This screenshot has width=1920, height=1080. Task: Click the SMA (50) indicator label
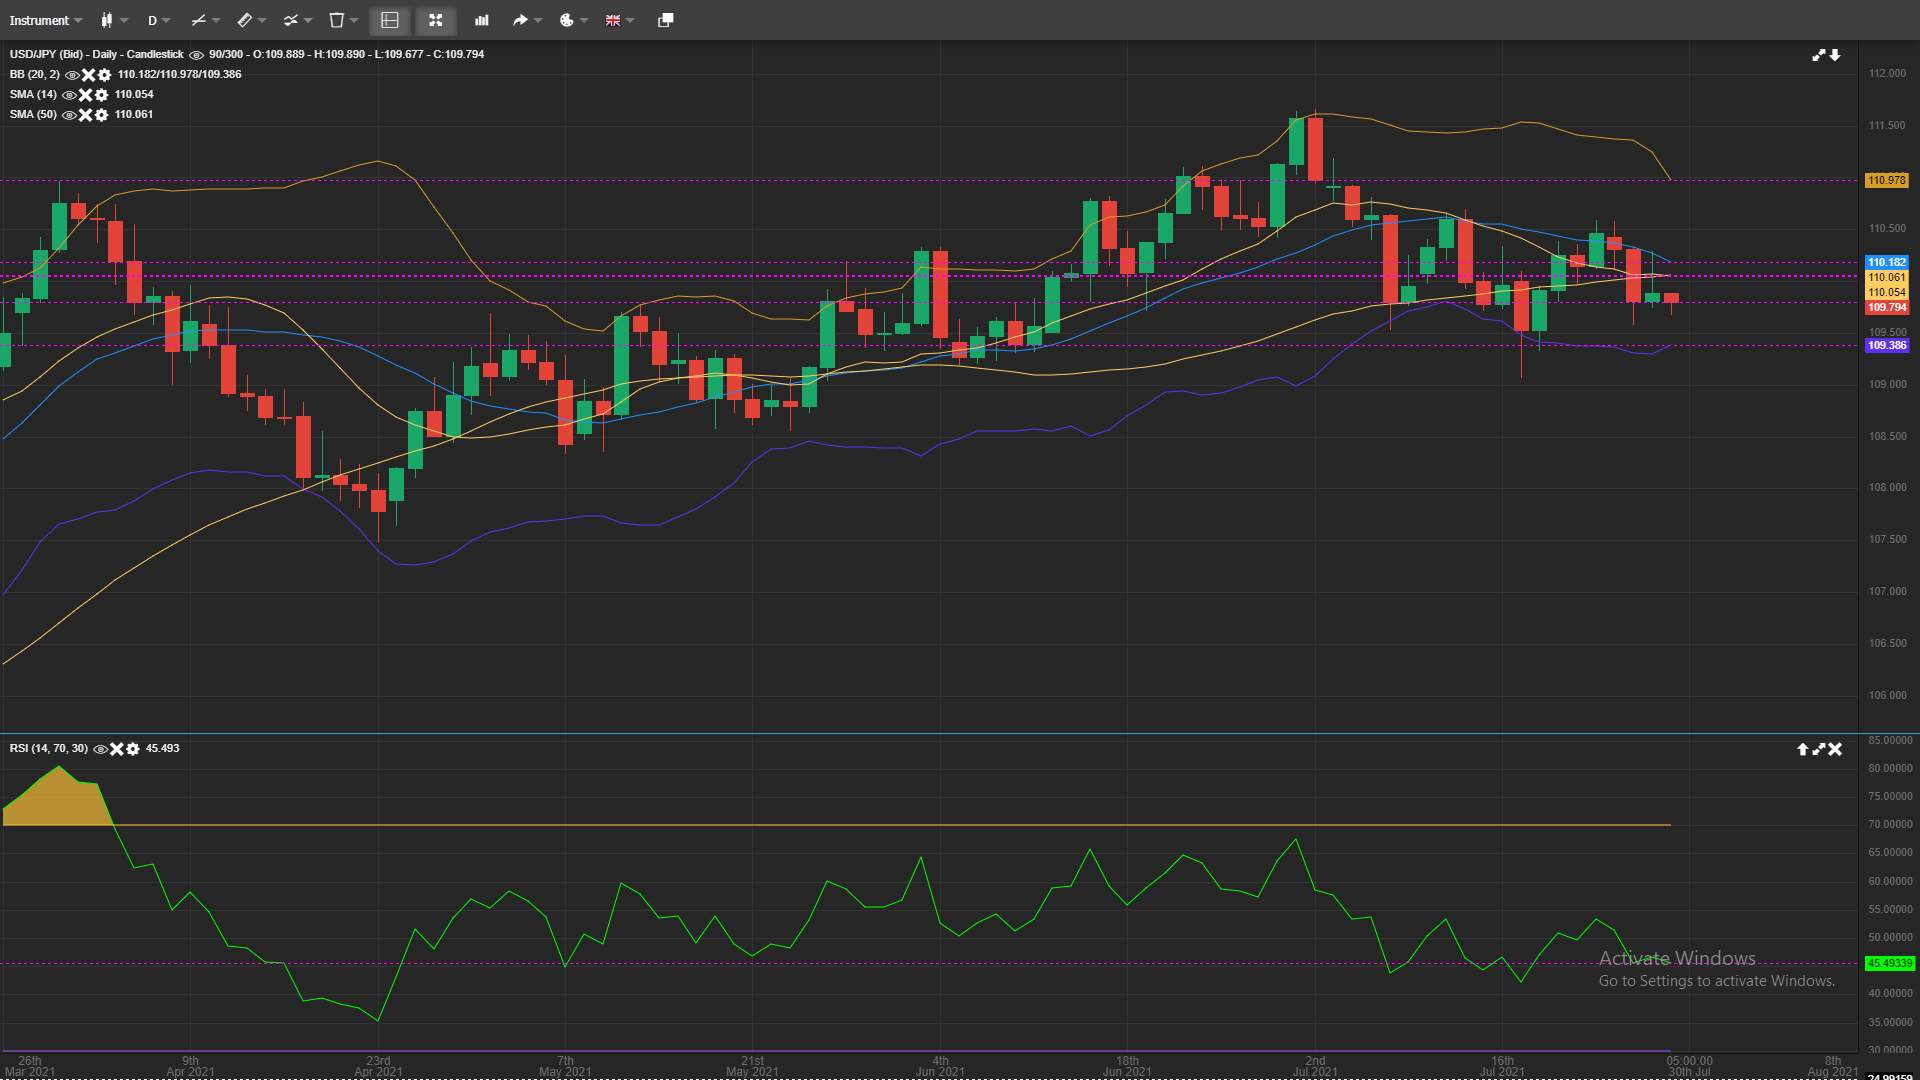click(x=33, y=114)
